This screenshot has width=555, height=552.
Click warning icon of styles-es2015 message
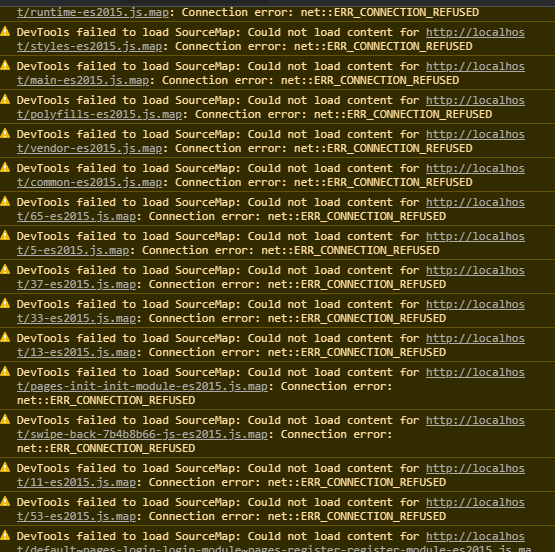5,32
